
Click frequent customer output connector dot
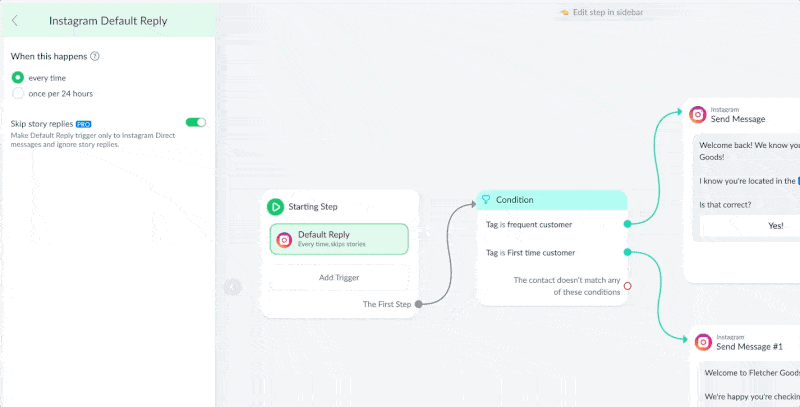coord(628,224)
